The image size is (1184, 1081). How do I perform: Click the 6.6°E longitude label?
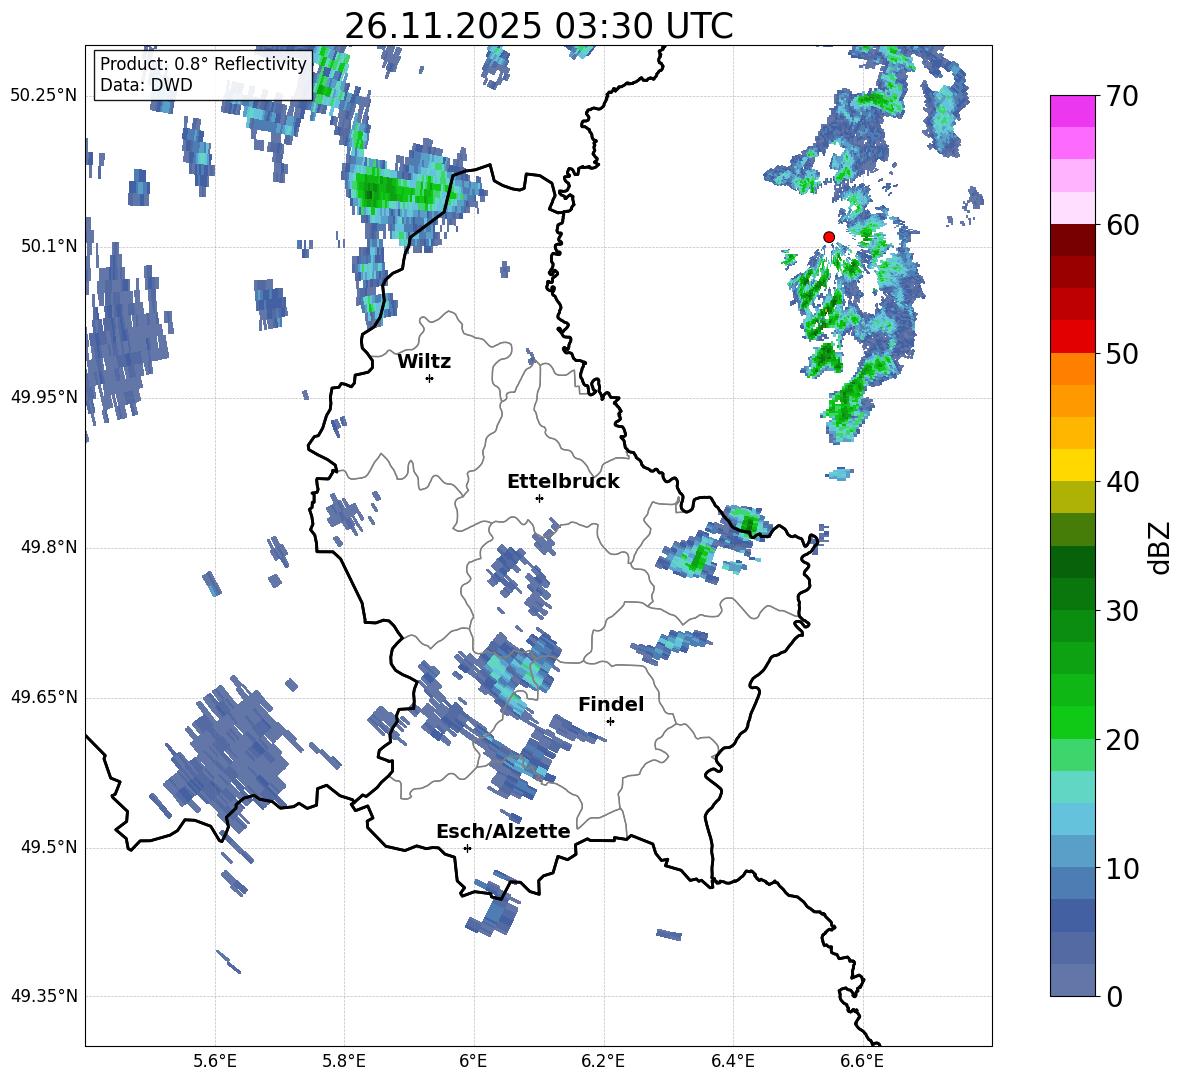[x=862, y=1061]
